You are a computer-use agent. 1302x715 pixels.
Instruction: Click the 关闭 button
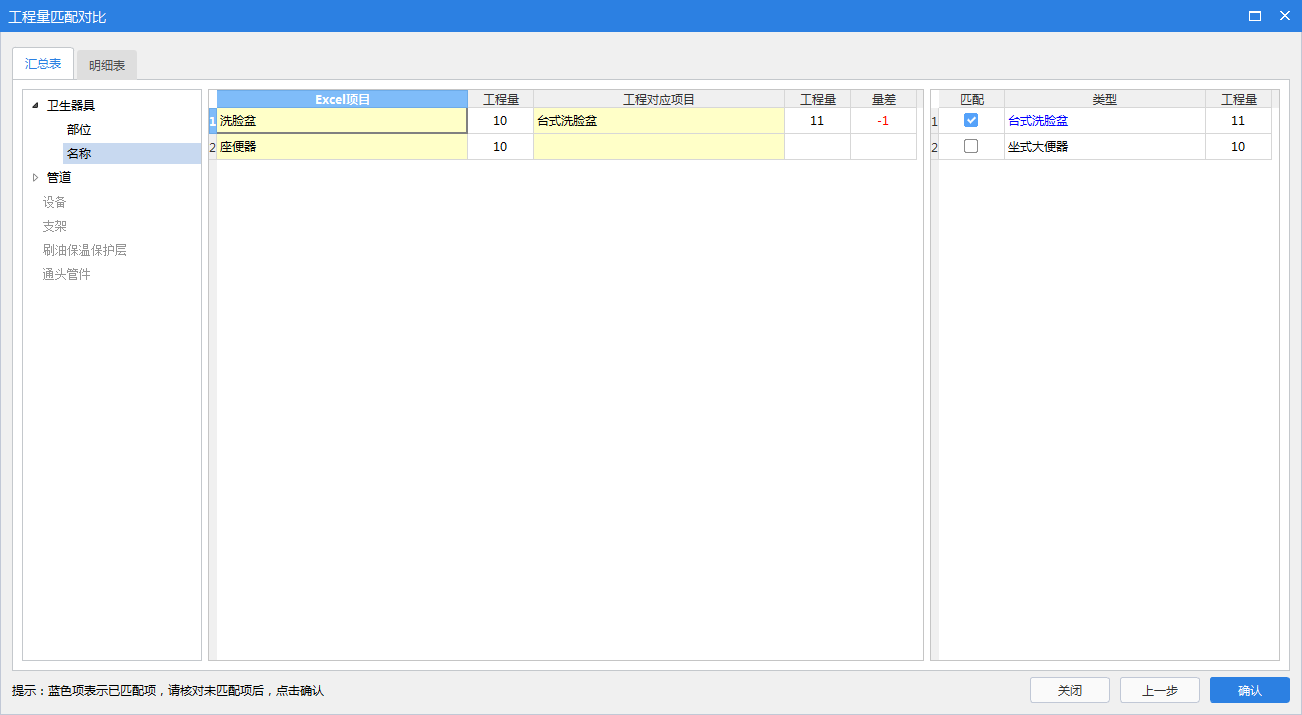(x=1069, y=690)
